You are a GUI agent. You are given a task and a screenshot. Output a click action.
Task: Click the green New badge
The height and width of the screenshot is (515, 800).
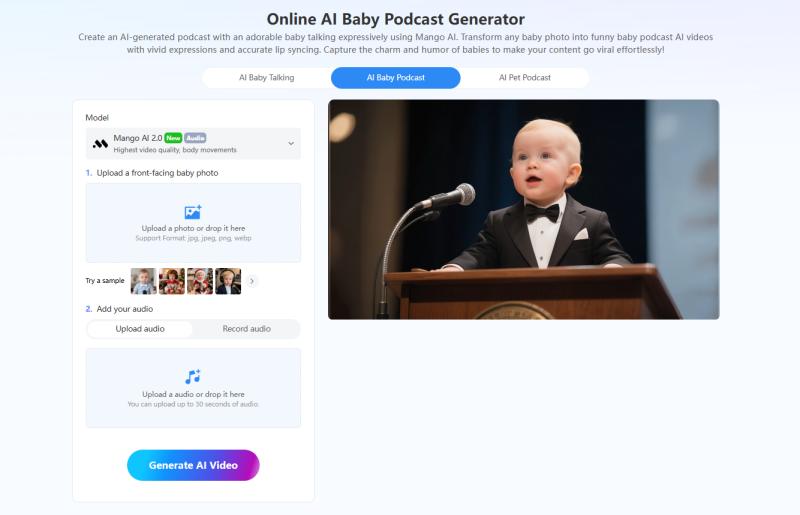(x=173, y=138)
